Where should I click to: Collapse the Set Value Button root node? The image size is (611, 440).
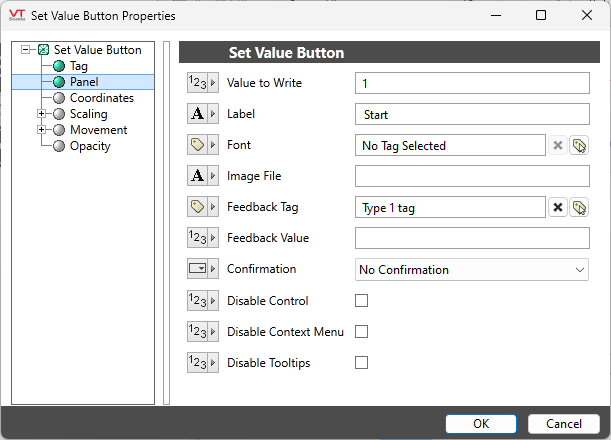click(26, 50)
